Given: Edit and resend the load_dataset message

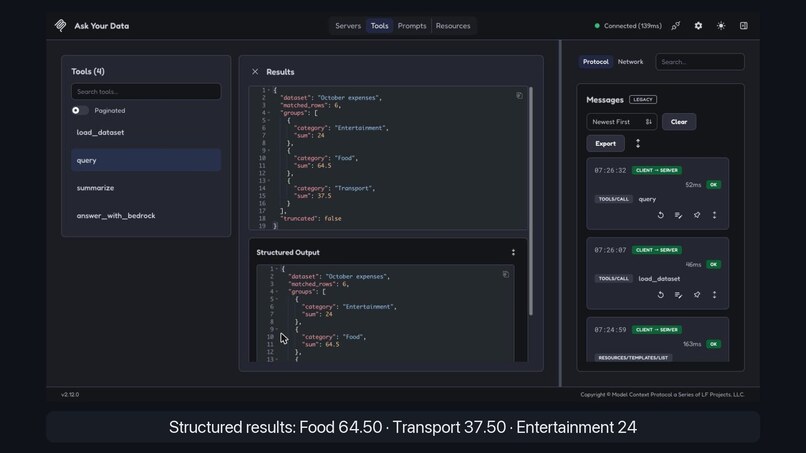Looking at the screenshot, I should (679, 295).
